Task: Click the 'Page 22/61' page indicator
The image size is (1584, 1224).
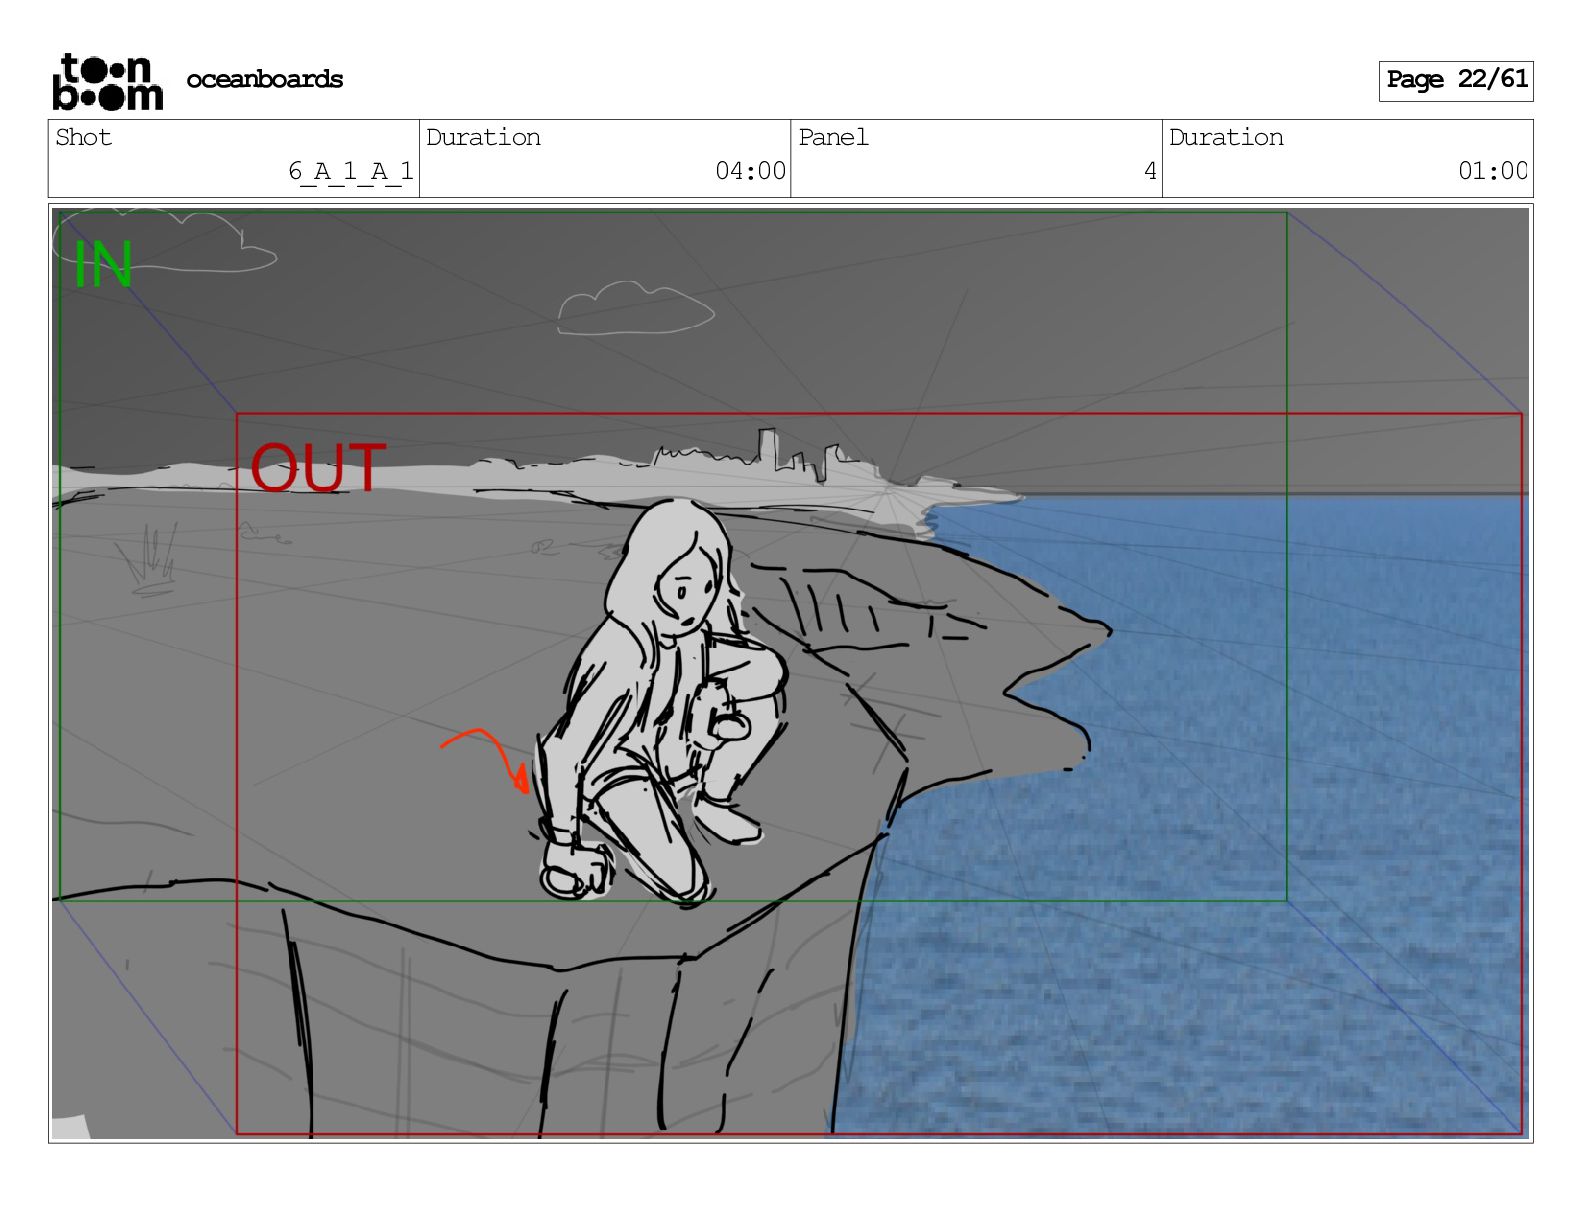Action: [1456, 80]
